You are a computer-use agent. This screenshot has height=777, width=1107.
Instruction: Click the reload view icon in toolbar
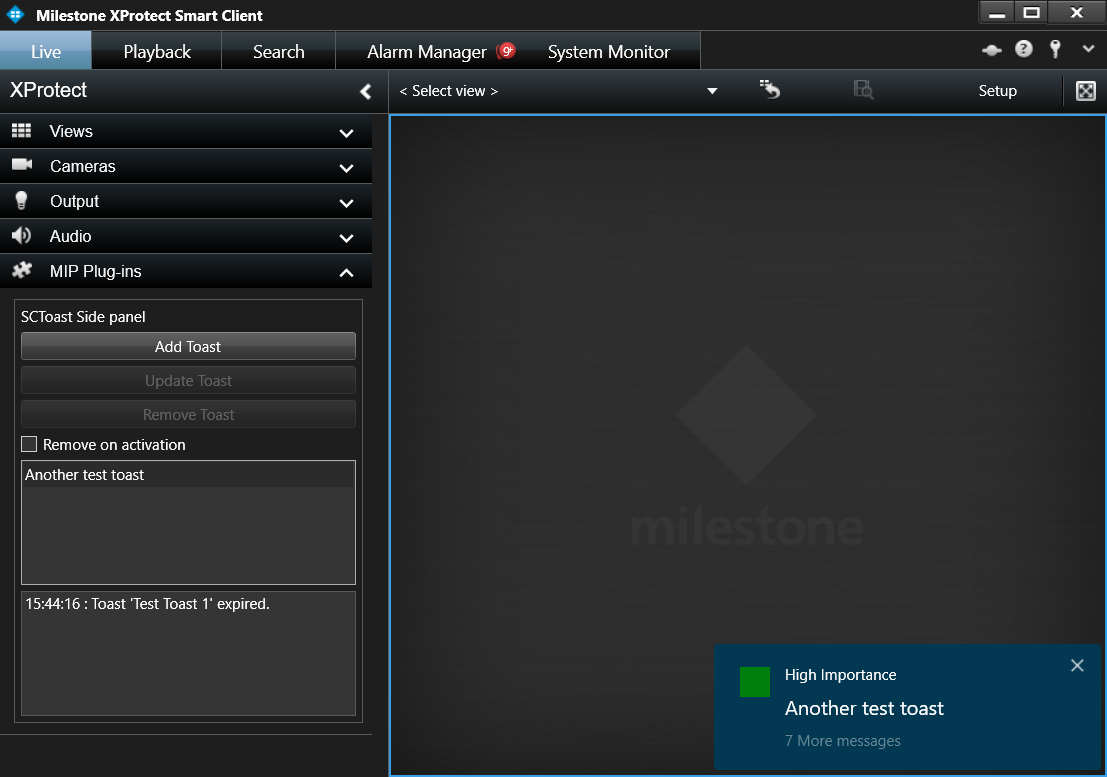click(x=769, y=90)
